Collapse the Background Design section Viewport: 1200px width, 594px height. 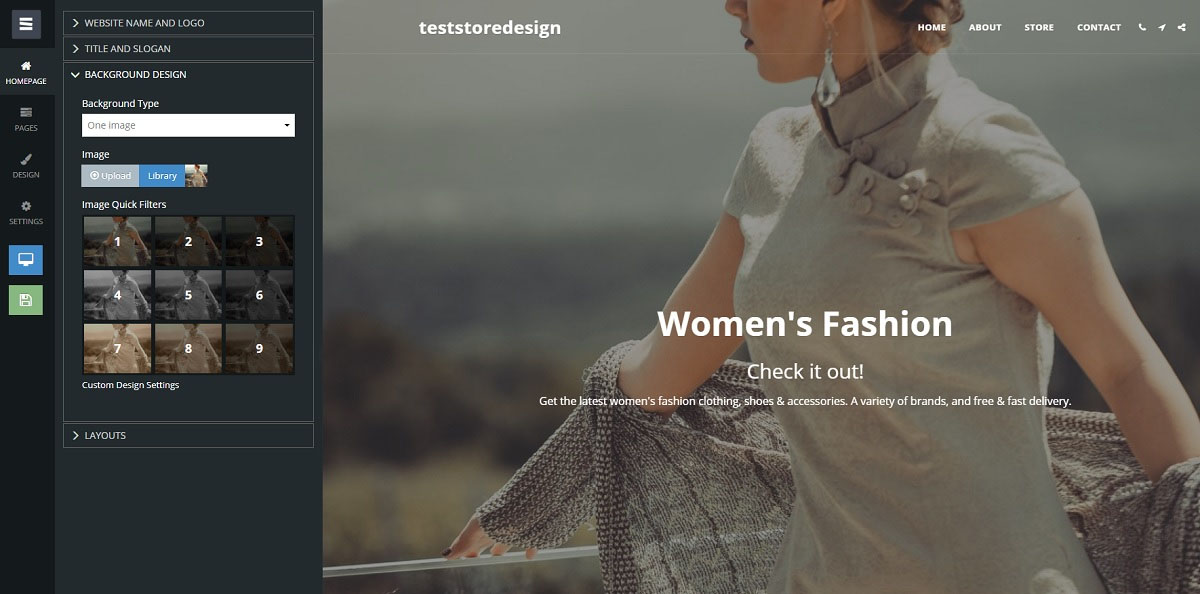(x=188, y=75)
